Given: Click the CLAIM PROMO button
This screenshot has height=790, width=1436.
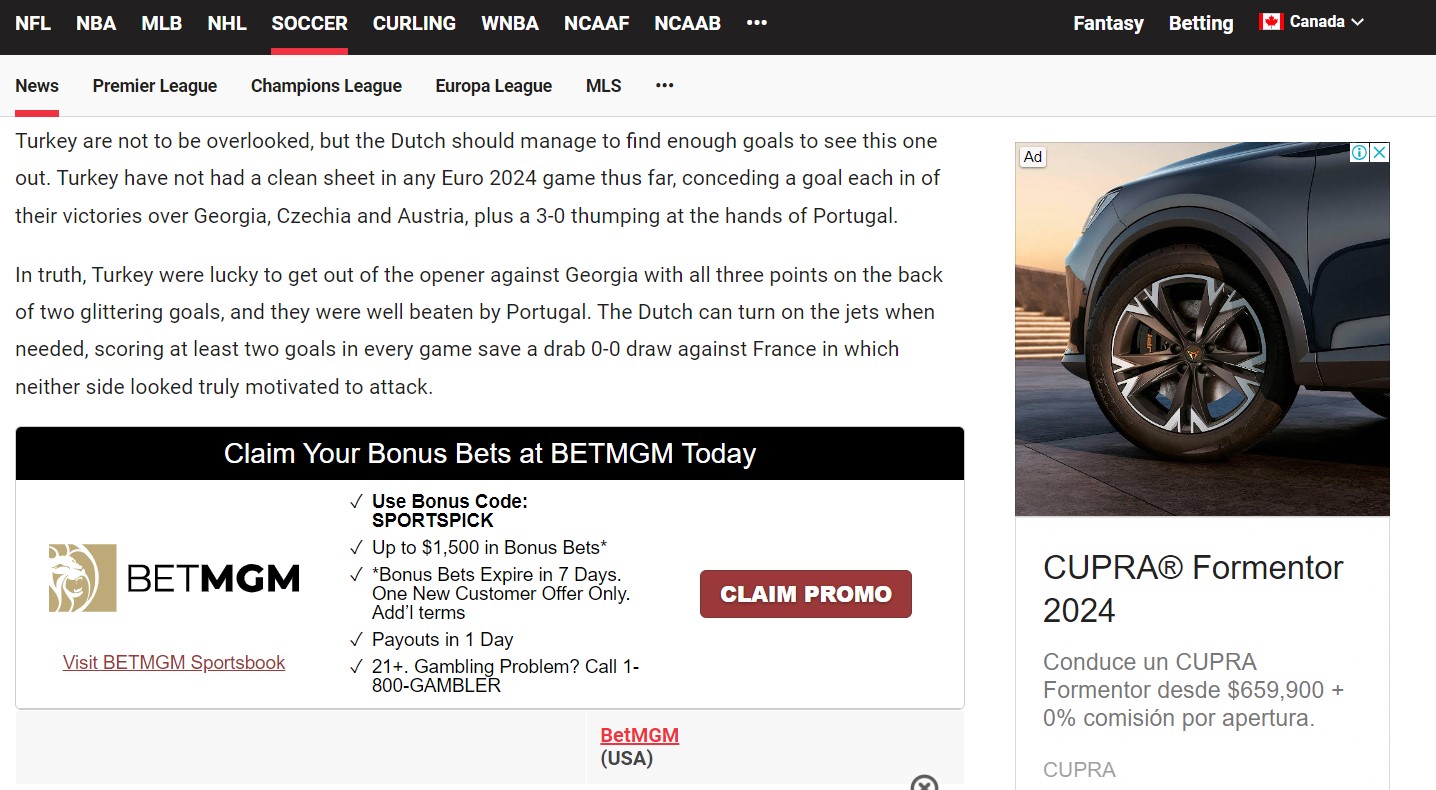Looking at the screenshot, I should [x=806, y=594].
